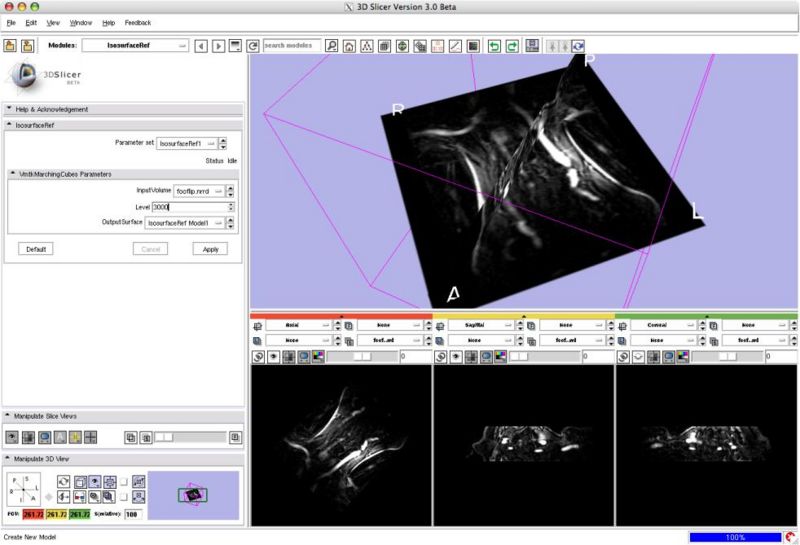800x545 pixels.
Task: Click the color module icon after measure tool
Action: point(473,46)
